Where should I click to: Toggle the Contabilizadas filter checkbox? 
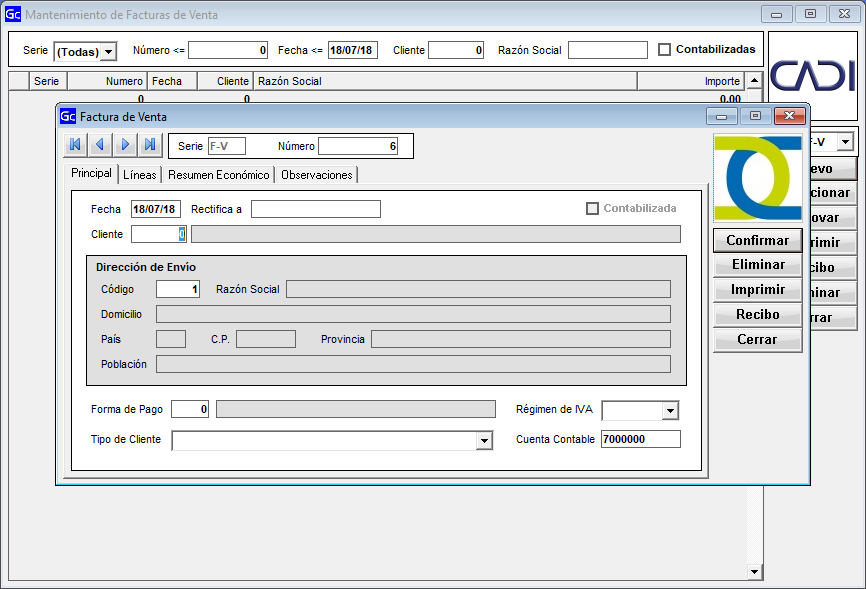pyautogui.click(x=665, y=50)
